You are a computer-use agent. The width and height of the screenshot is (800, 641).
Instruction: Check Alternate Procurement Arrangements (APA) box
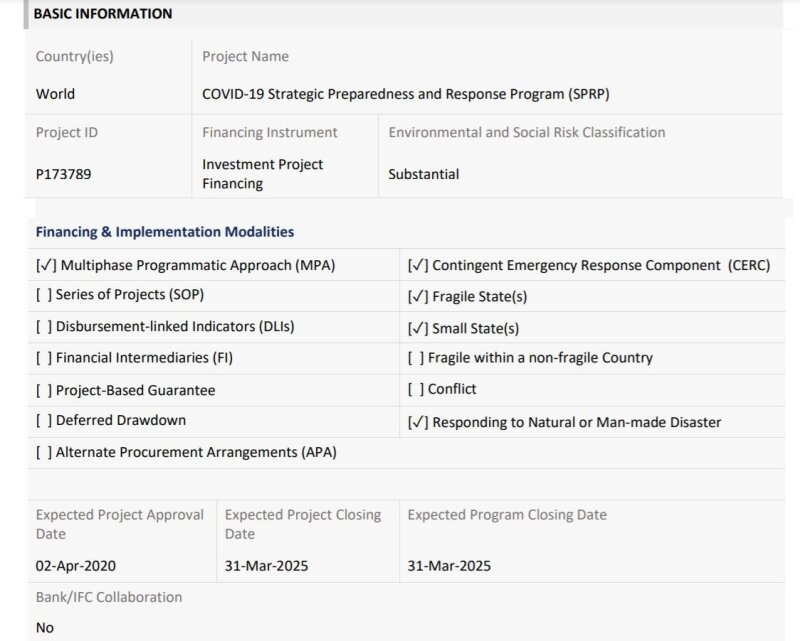[44, 452]
